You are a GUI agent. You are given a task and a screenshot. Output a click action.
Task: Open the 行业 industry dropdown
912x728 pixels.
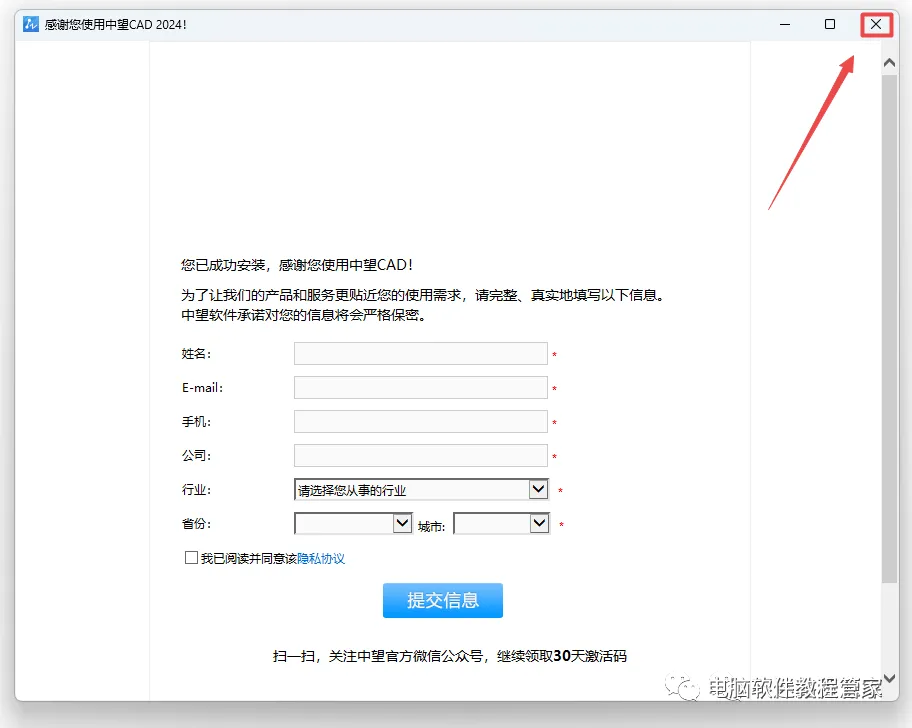click(x=421, y=490)
